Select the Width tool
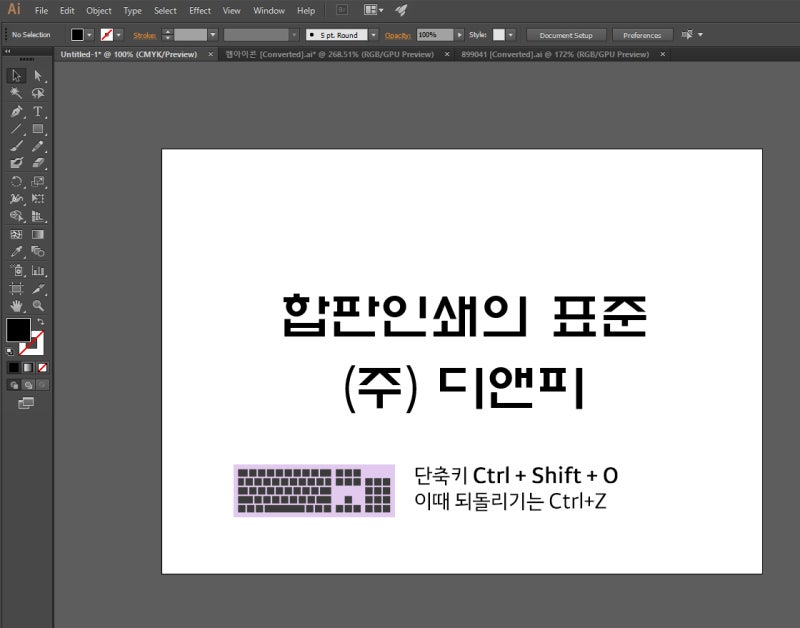 click(x=16, y=199)
